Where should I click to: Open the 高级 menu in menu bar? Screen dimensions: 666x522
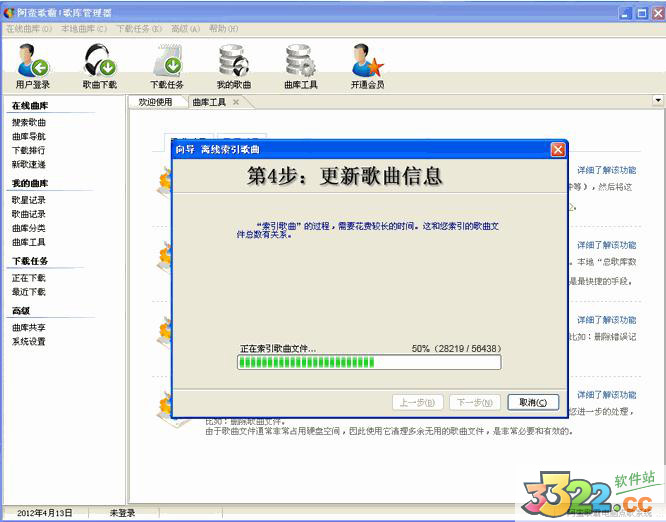(185, 28)
